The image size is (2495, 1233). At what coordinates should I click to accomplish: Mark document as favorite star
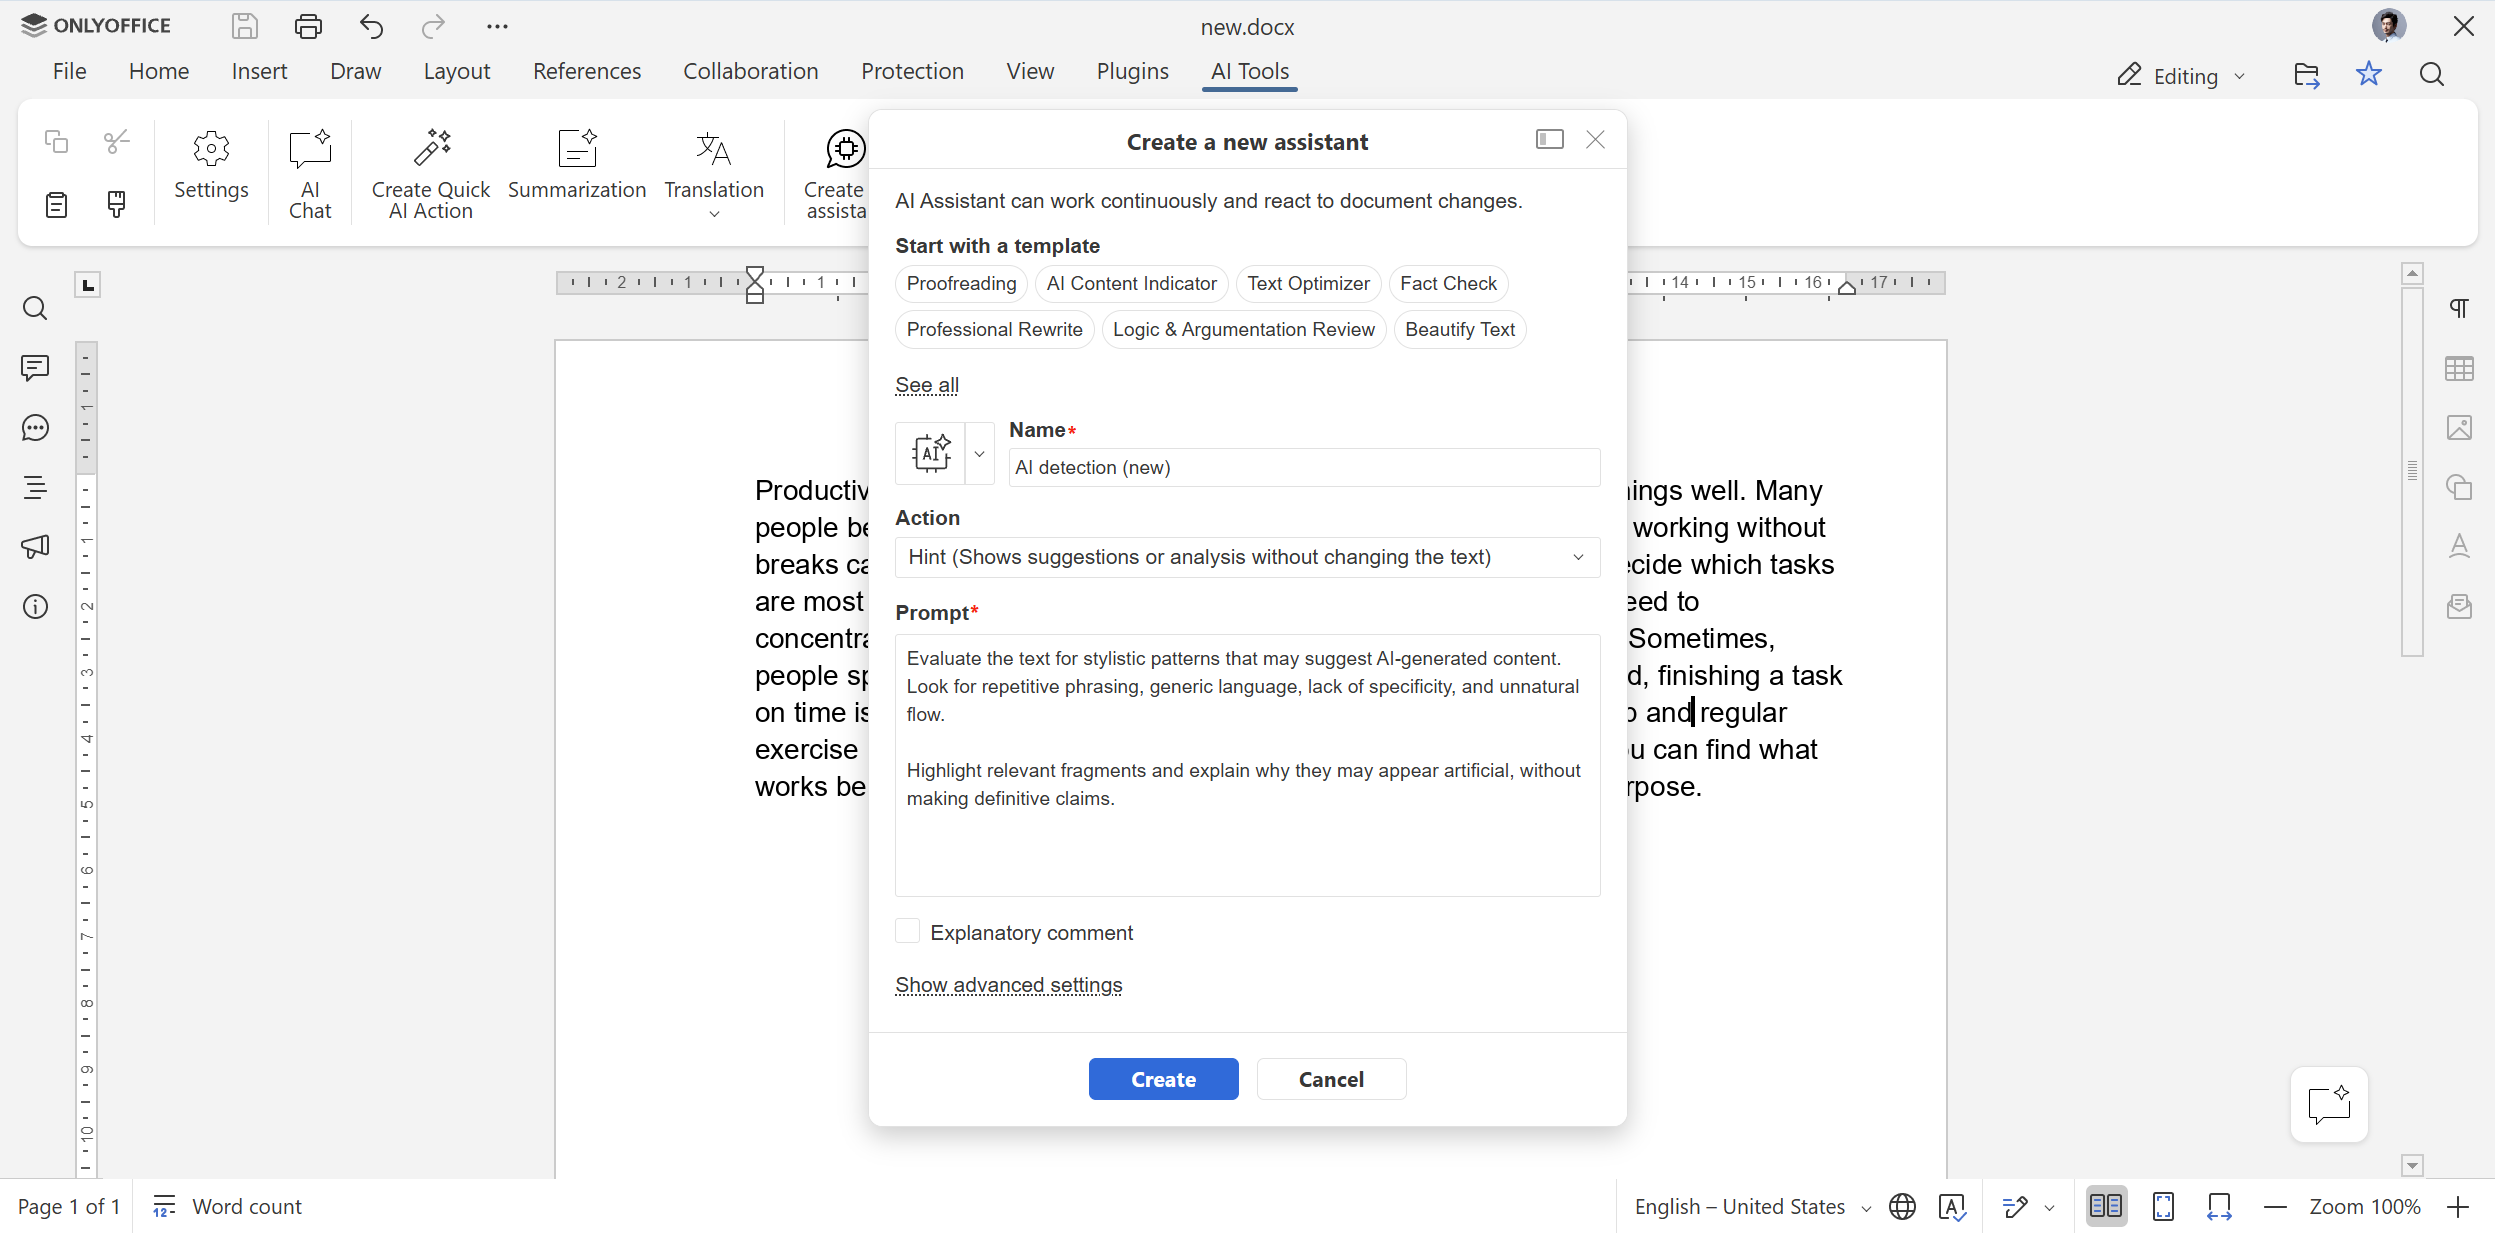[x=2369, y=74]
